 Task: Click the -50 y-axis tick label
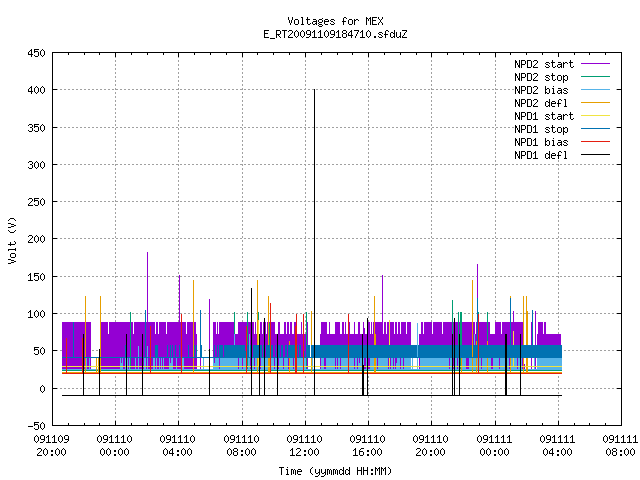(x=36, y=426)
